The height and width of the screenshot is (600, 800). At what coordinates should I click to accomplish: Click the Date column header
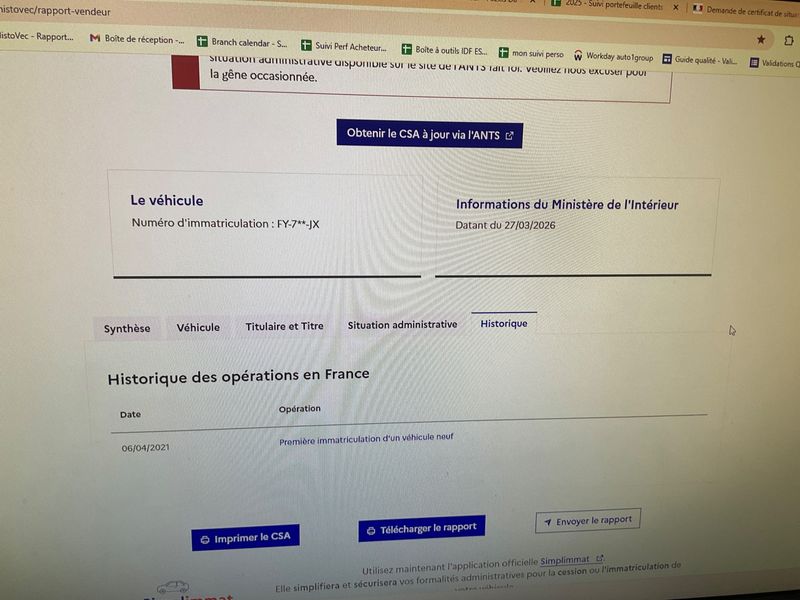[x=130, y=414]
